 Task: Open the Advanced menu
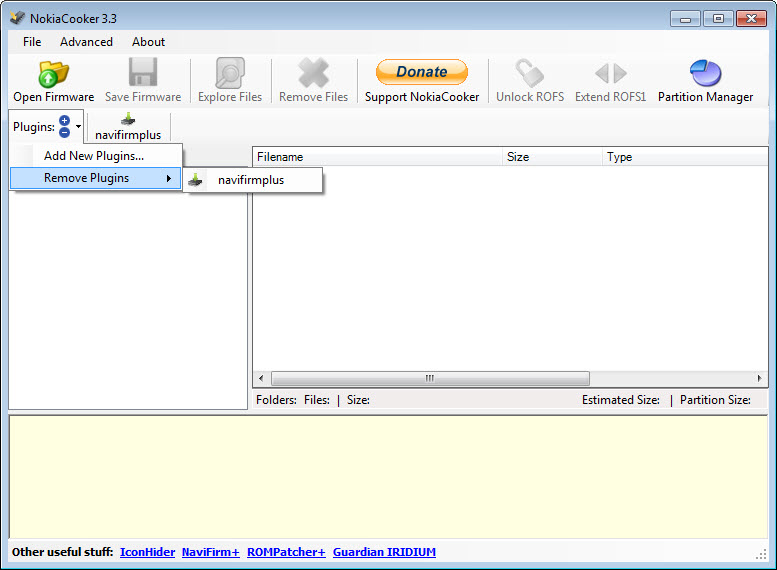click(86, 42)
